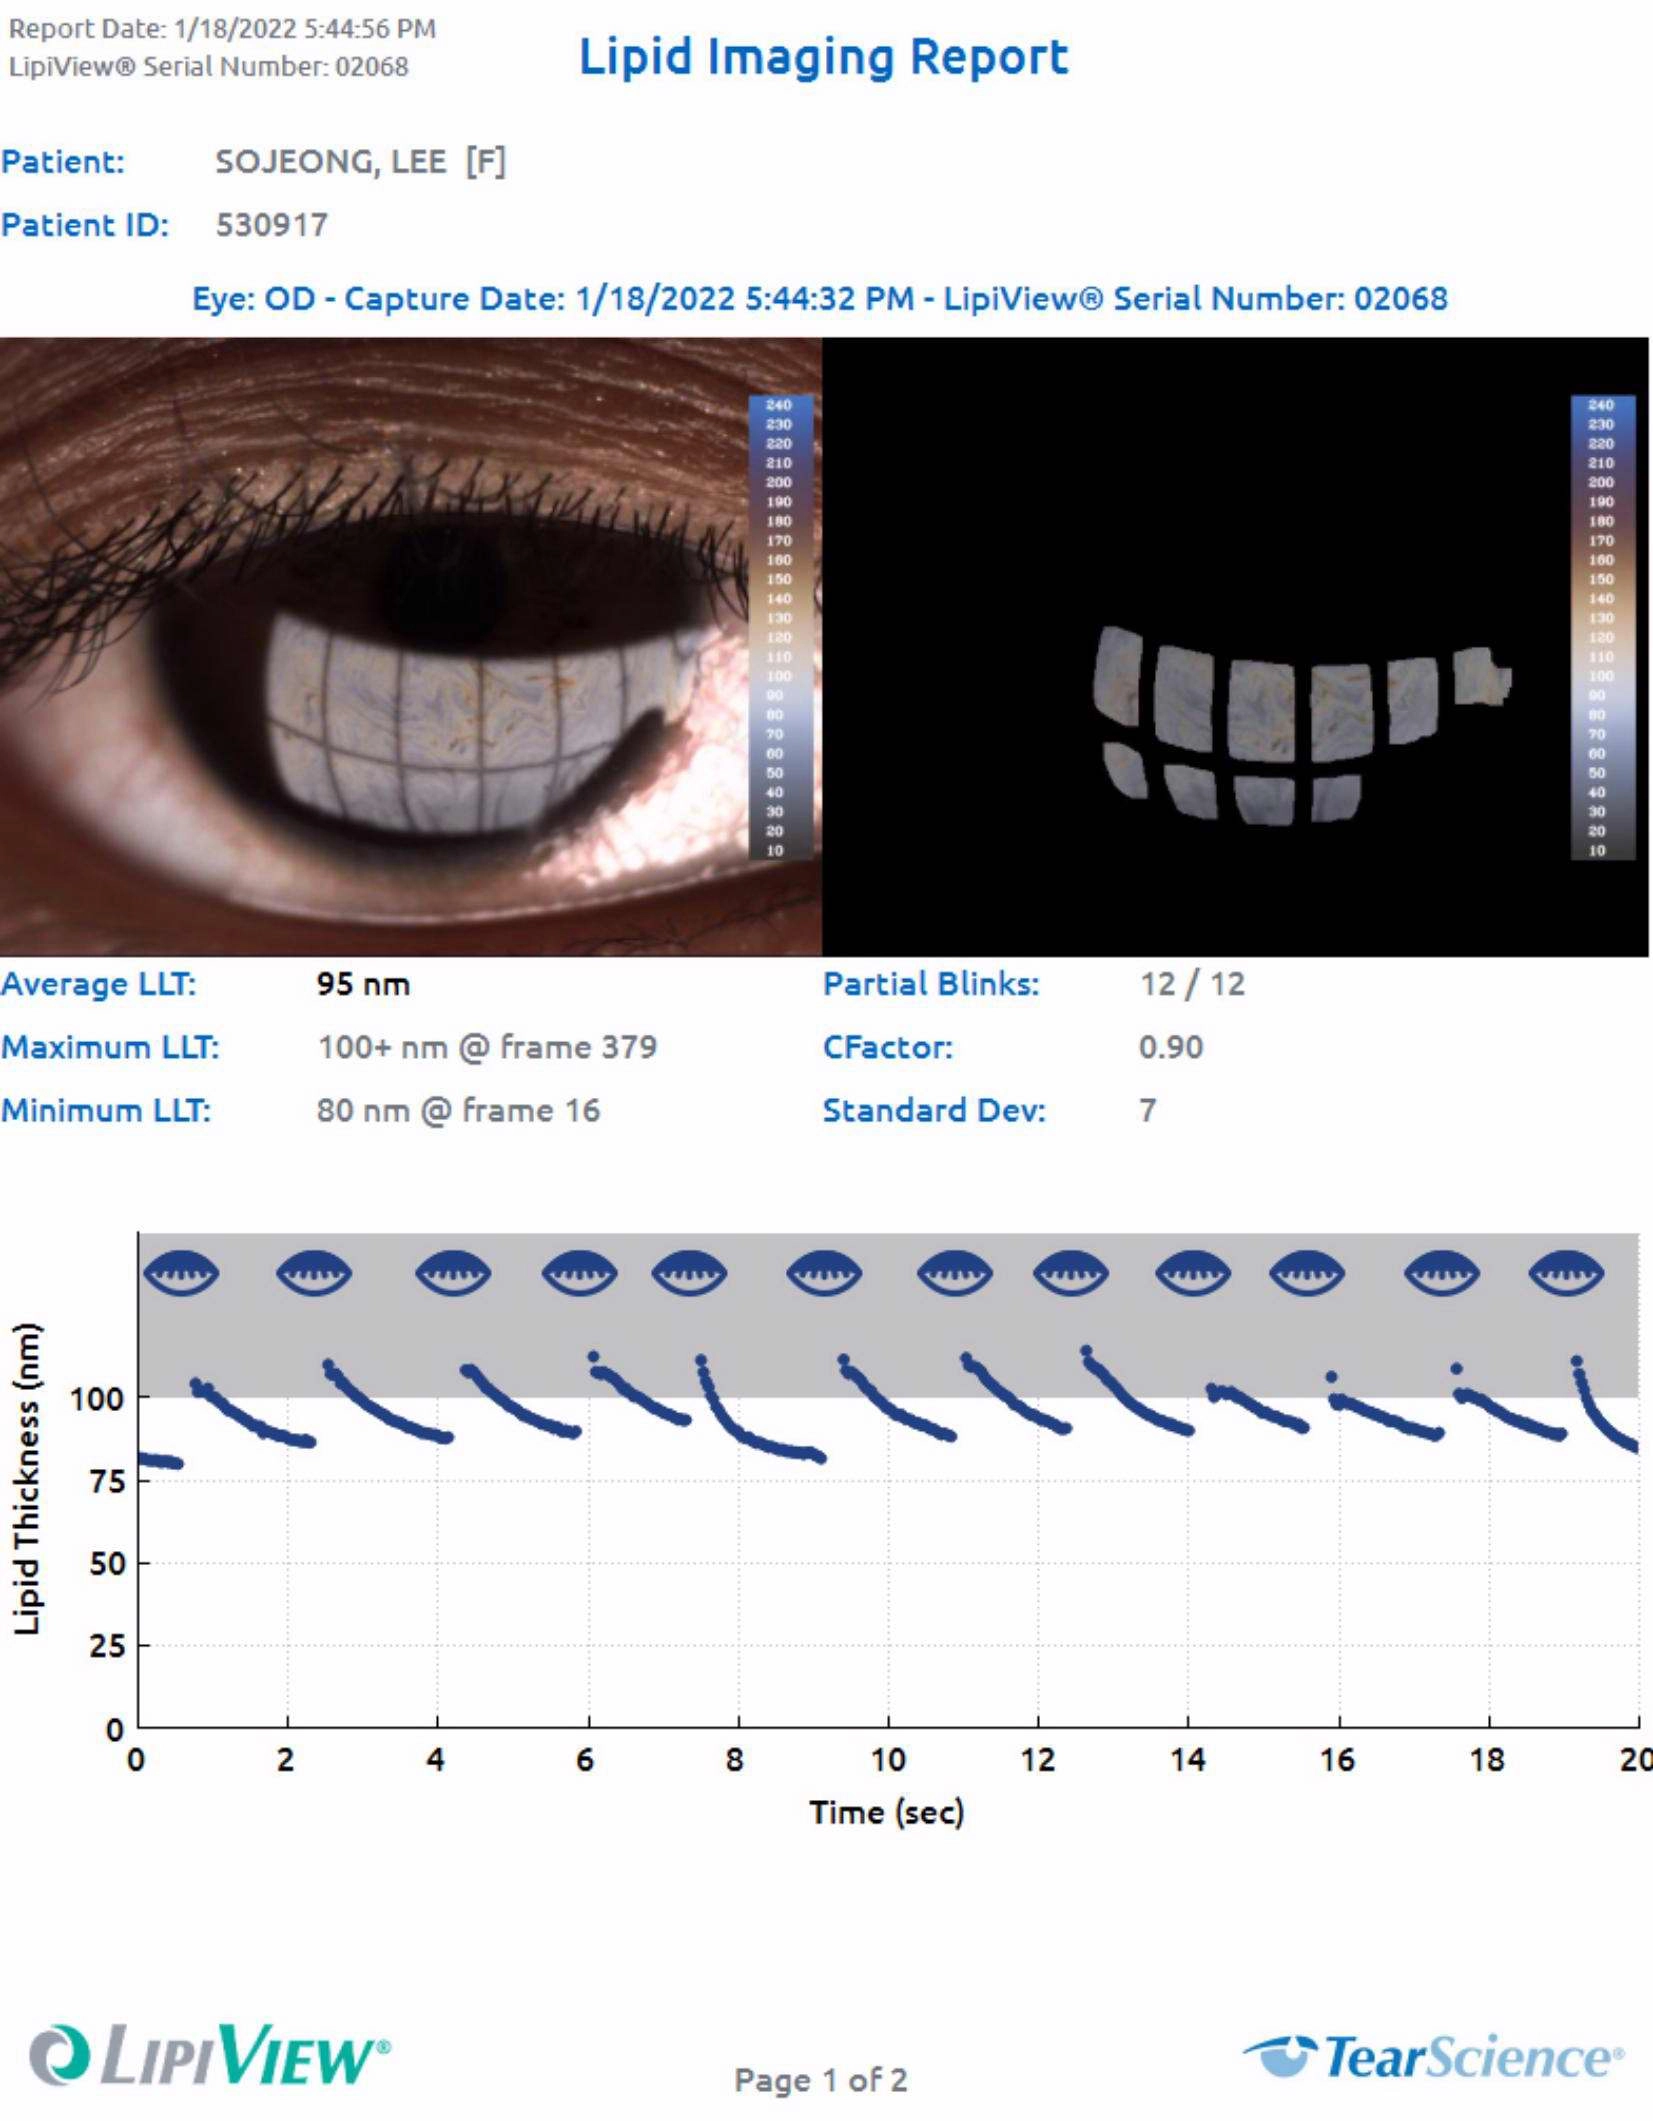Click the 'Patient:' label

pyautogui.click(x=63, y=162)
